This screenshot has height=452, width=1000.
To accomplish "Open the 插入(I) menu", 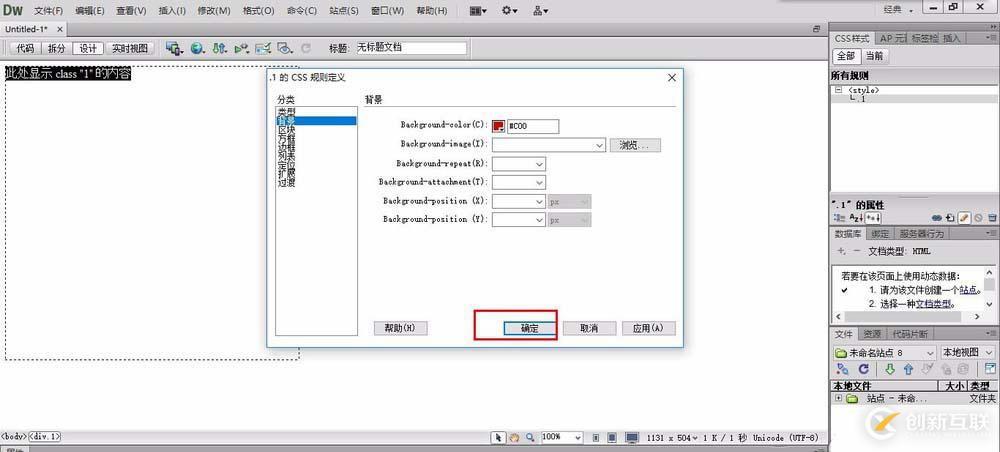I will 172,11.
